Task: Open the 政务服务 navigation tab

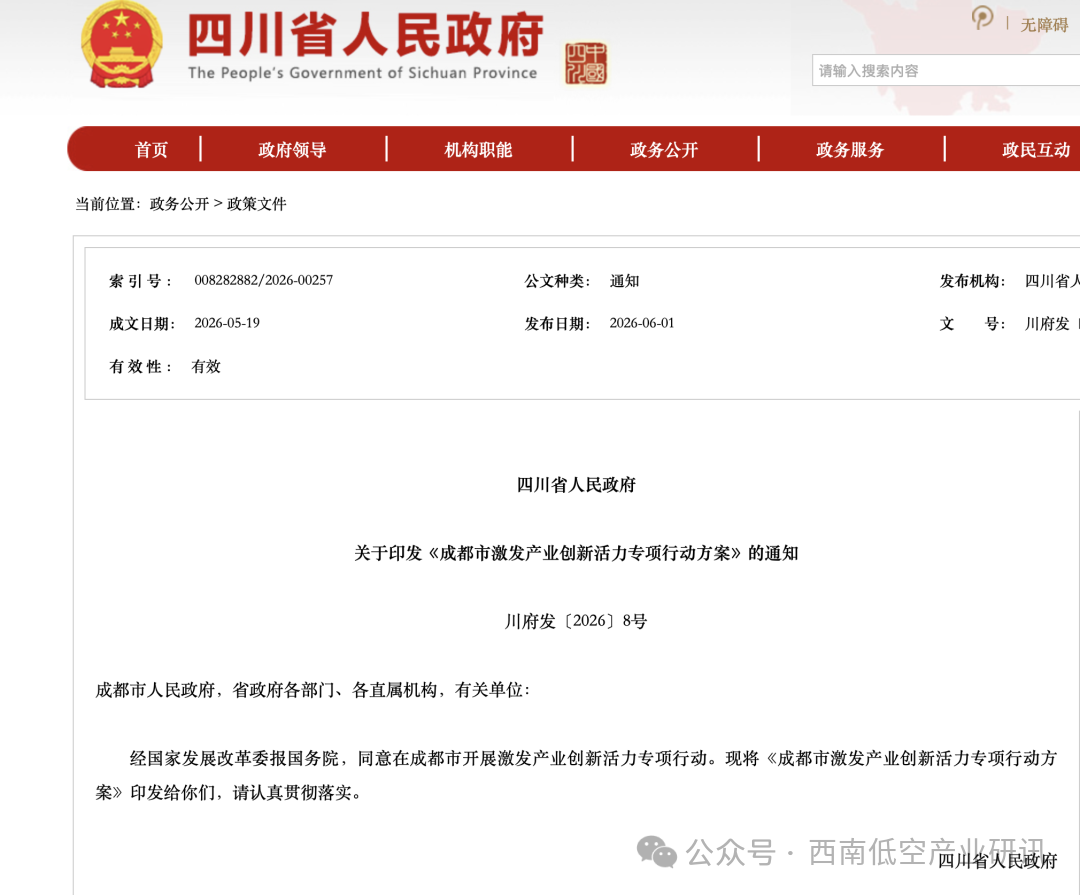Action: coord(851,150)
